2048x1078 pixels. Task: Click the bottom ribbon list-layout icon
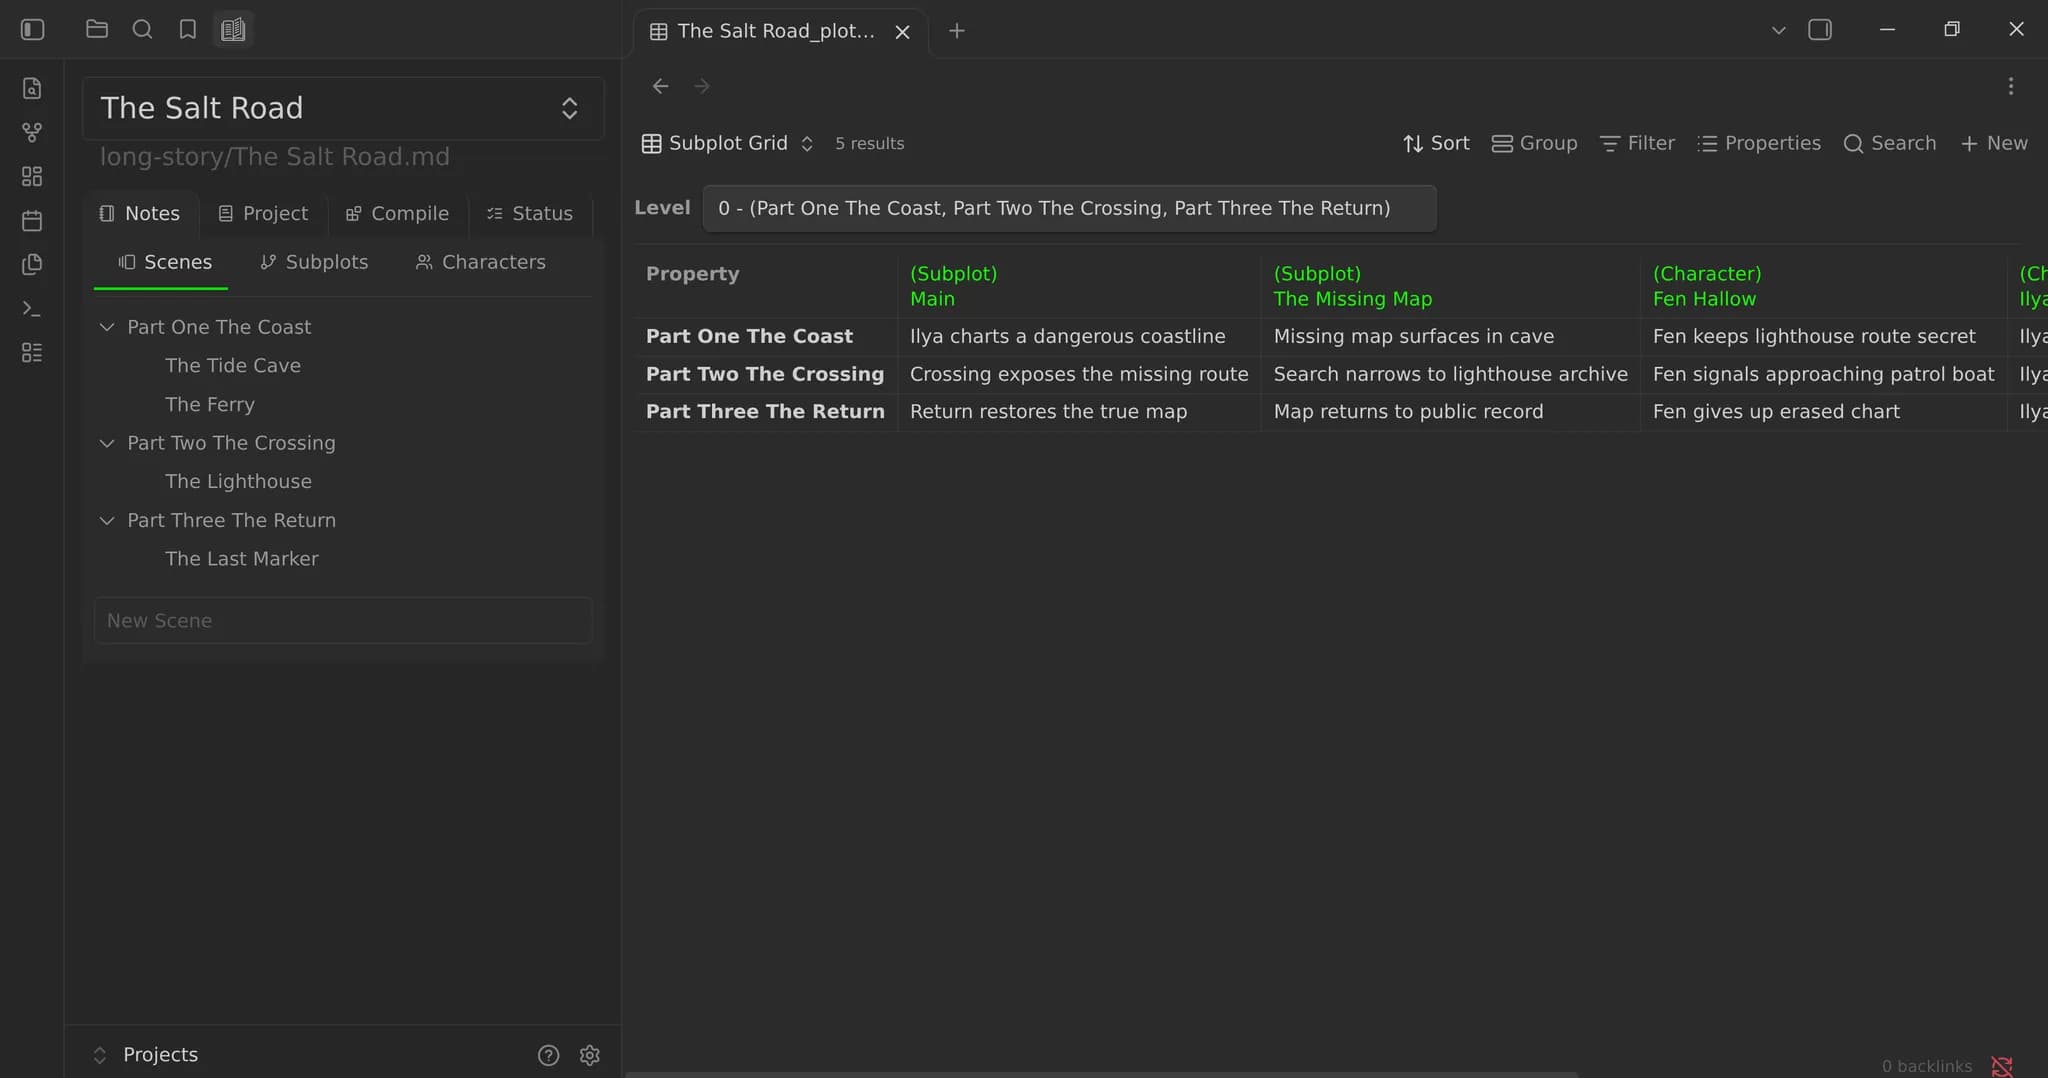pos(32,352)
